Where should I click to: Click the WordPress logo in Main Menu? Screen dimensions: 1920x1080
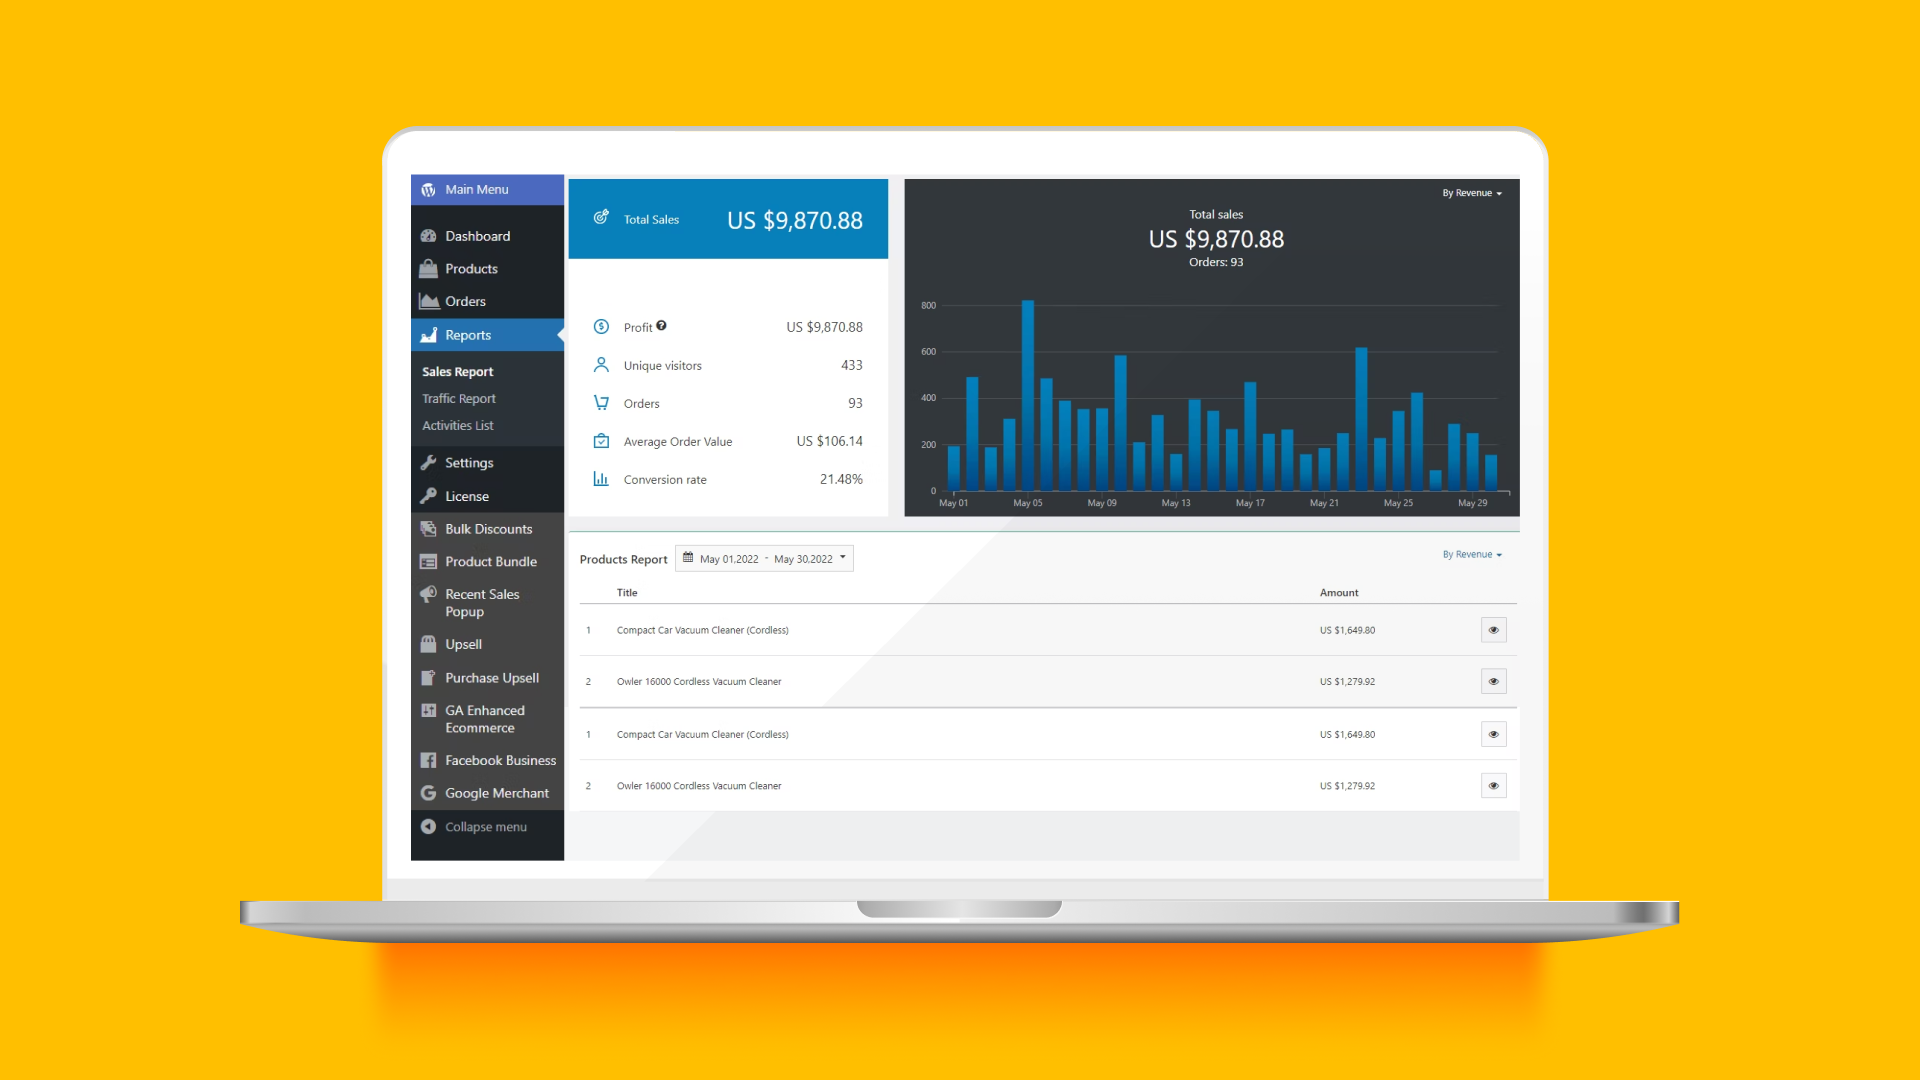429,189
